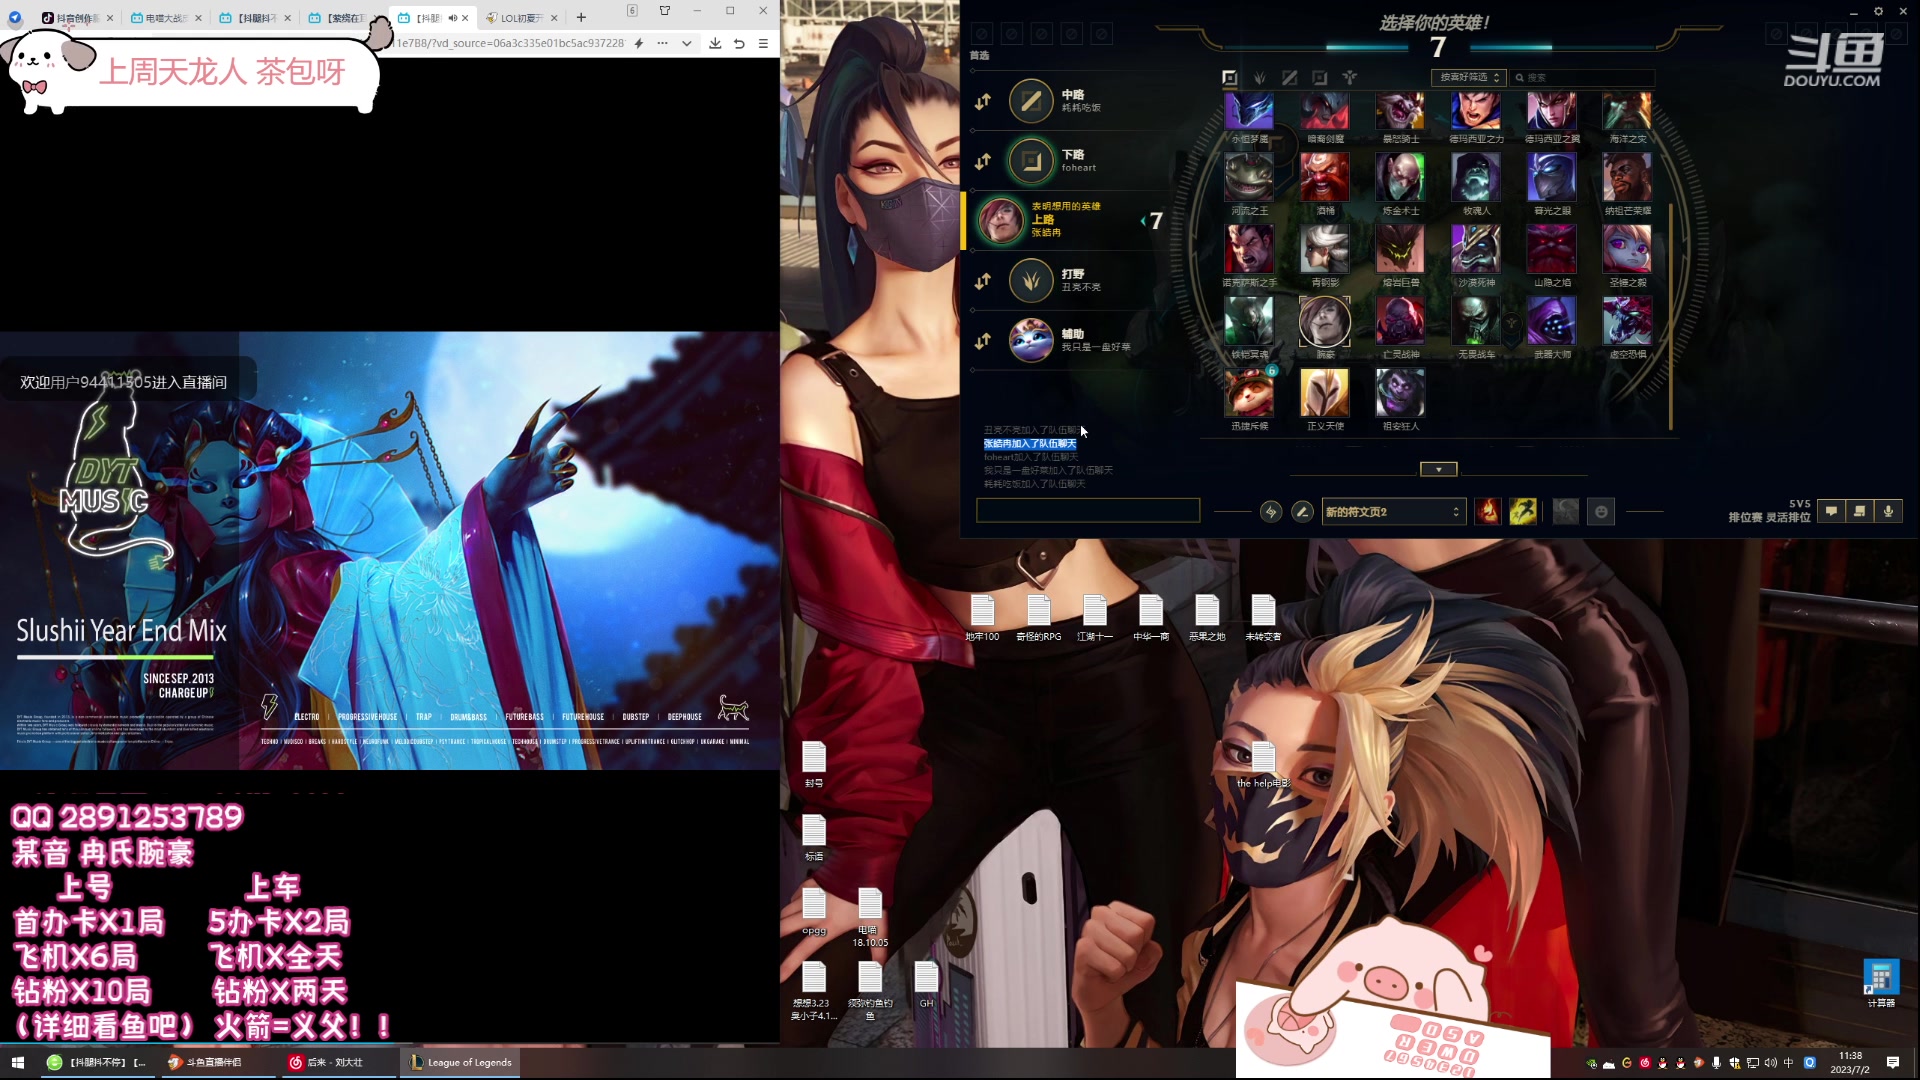Select champion 炼金术士

pos(1401,178)
